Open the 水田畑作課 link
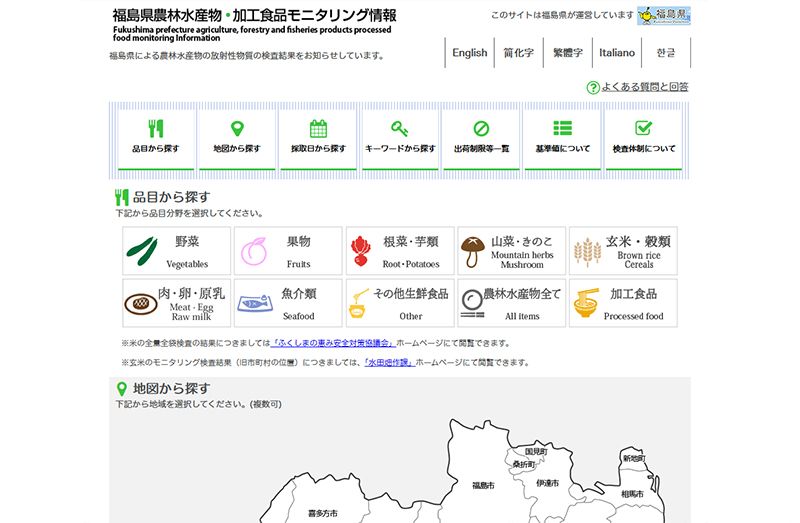 [x=388, y=363]
